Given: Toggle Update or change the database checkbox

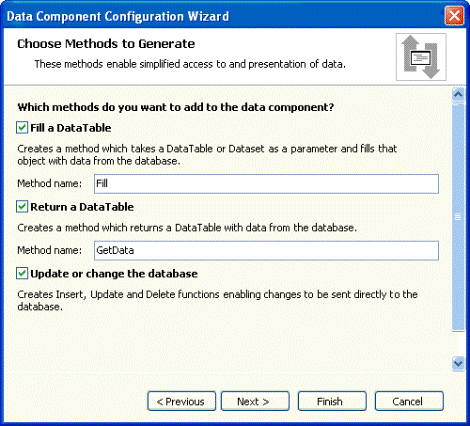Looking at the screenshot, I should 22,274.
